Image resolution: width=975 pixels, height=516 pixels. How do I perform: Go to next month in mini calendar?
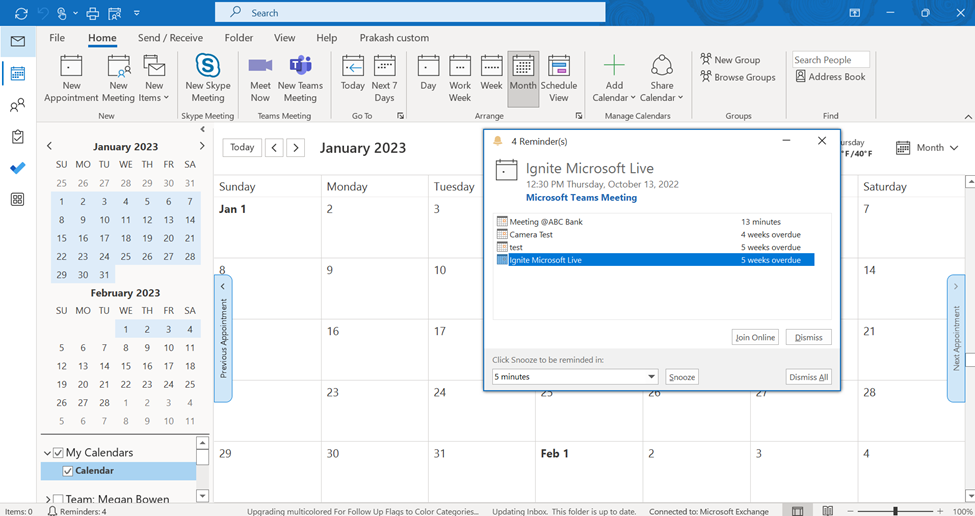(201, 146)
